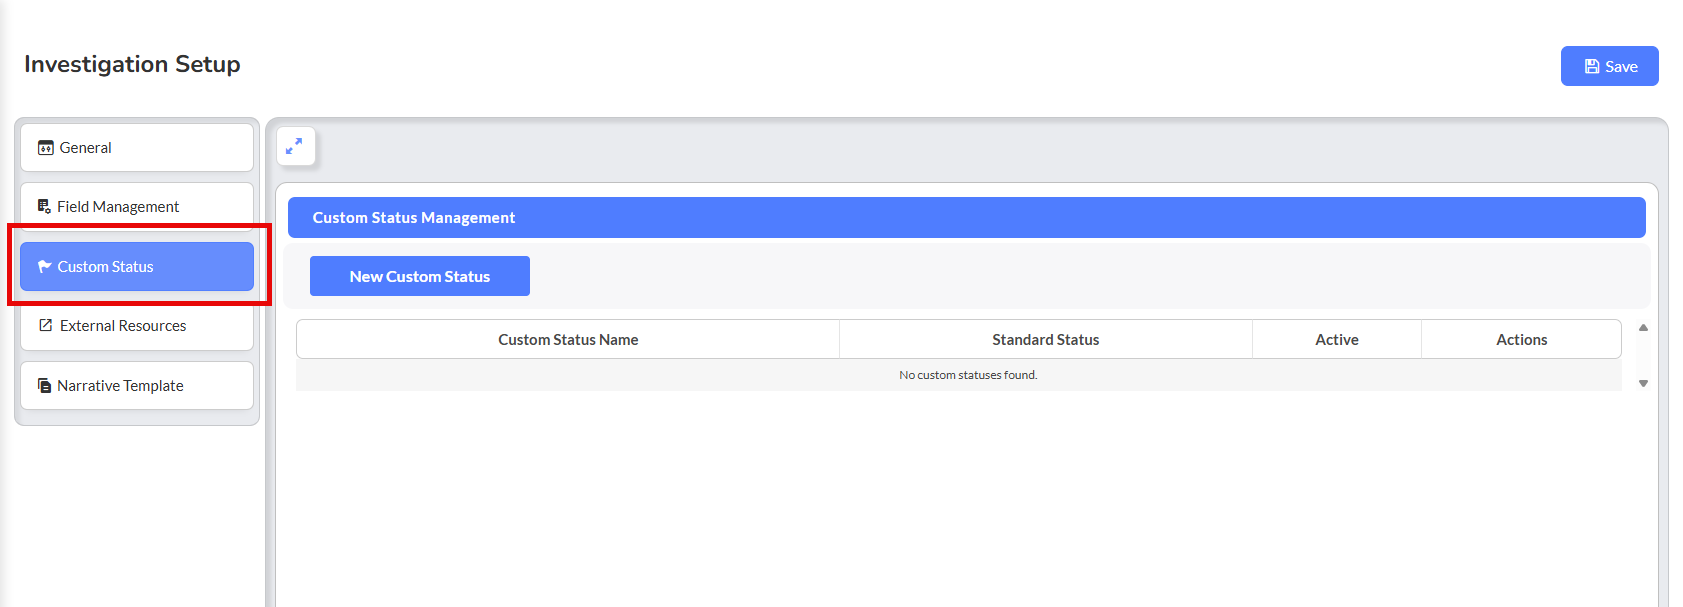
Task: Click the External Resources link-out icon
Action: (x=45, y=326)
